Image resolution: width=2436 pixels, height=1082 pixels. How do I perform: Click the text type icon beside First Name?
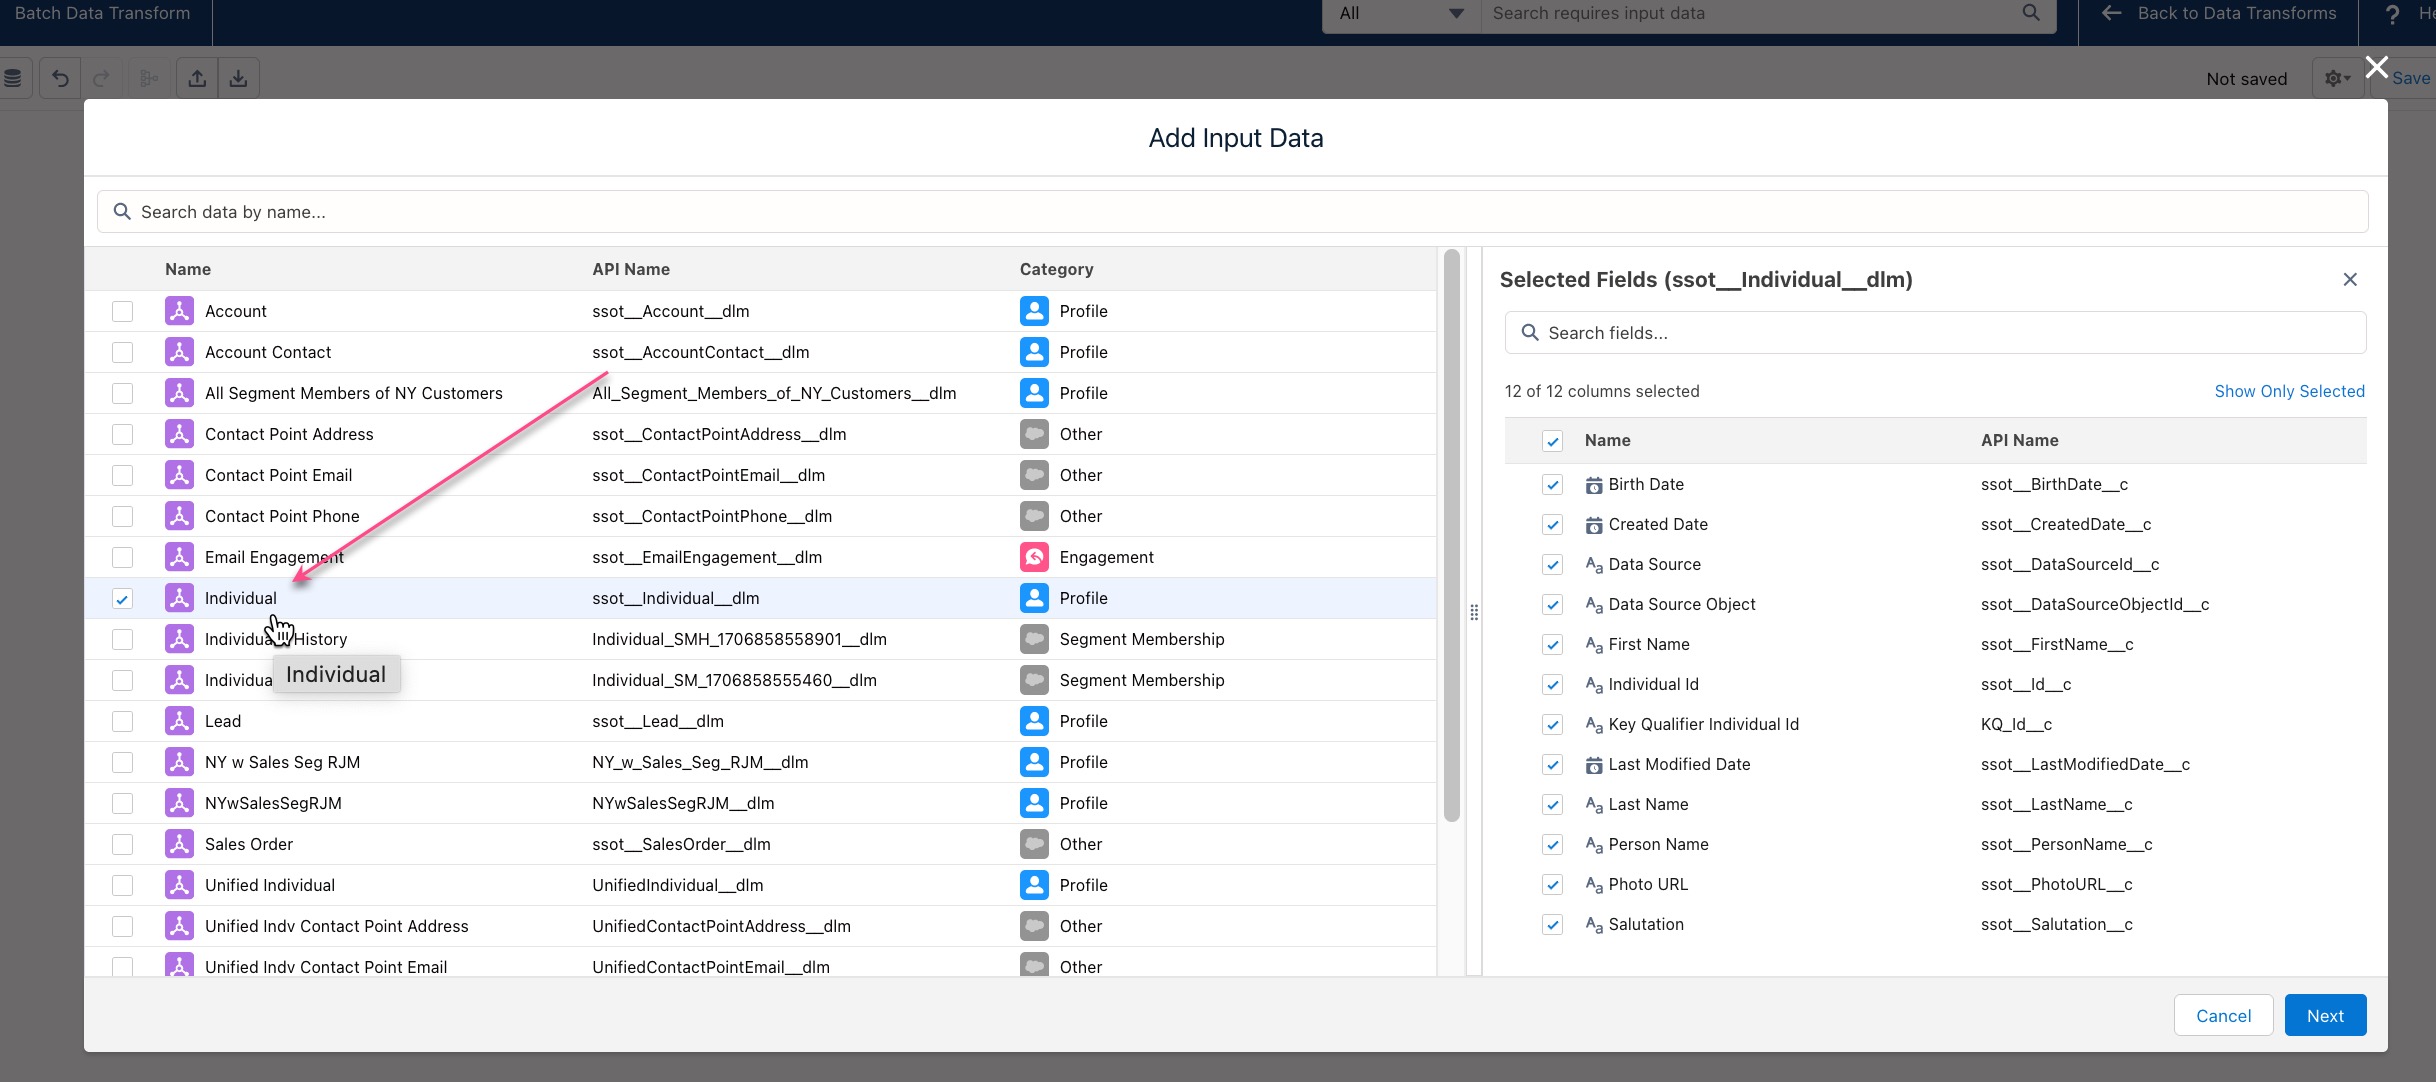point(1594,645)
